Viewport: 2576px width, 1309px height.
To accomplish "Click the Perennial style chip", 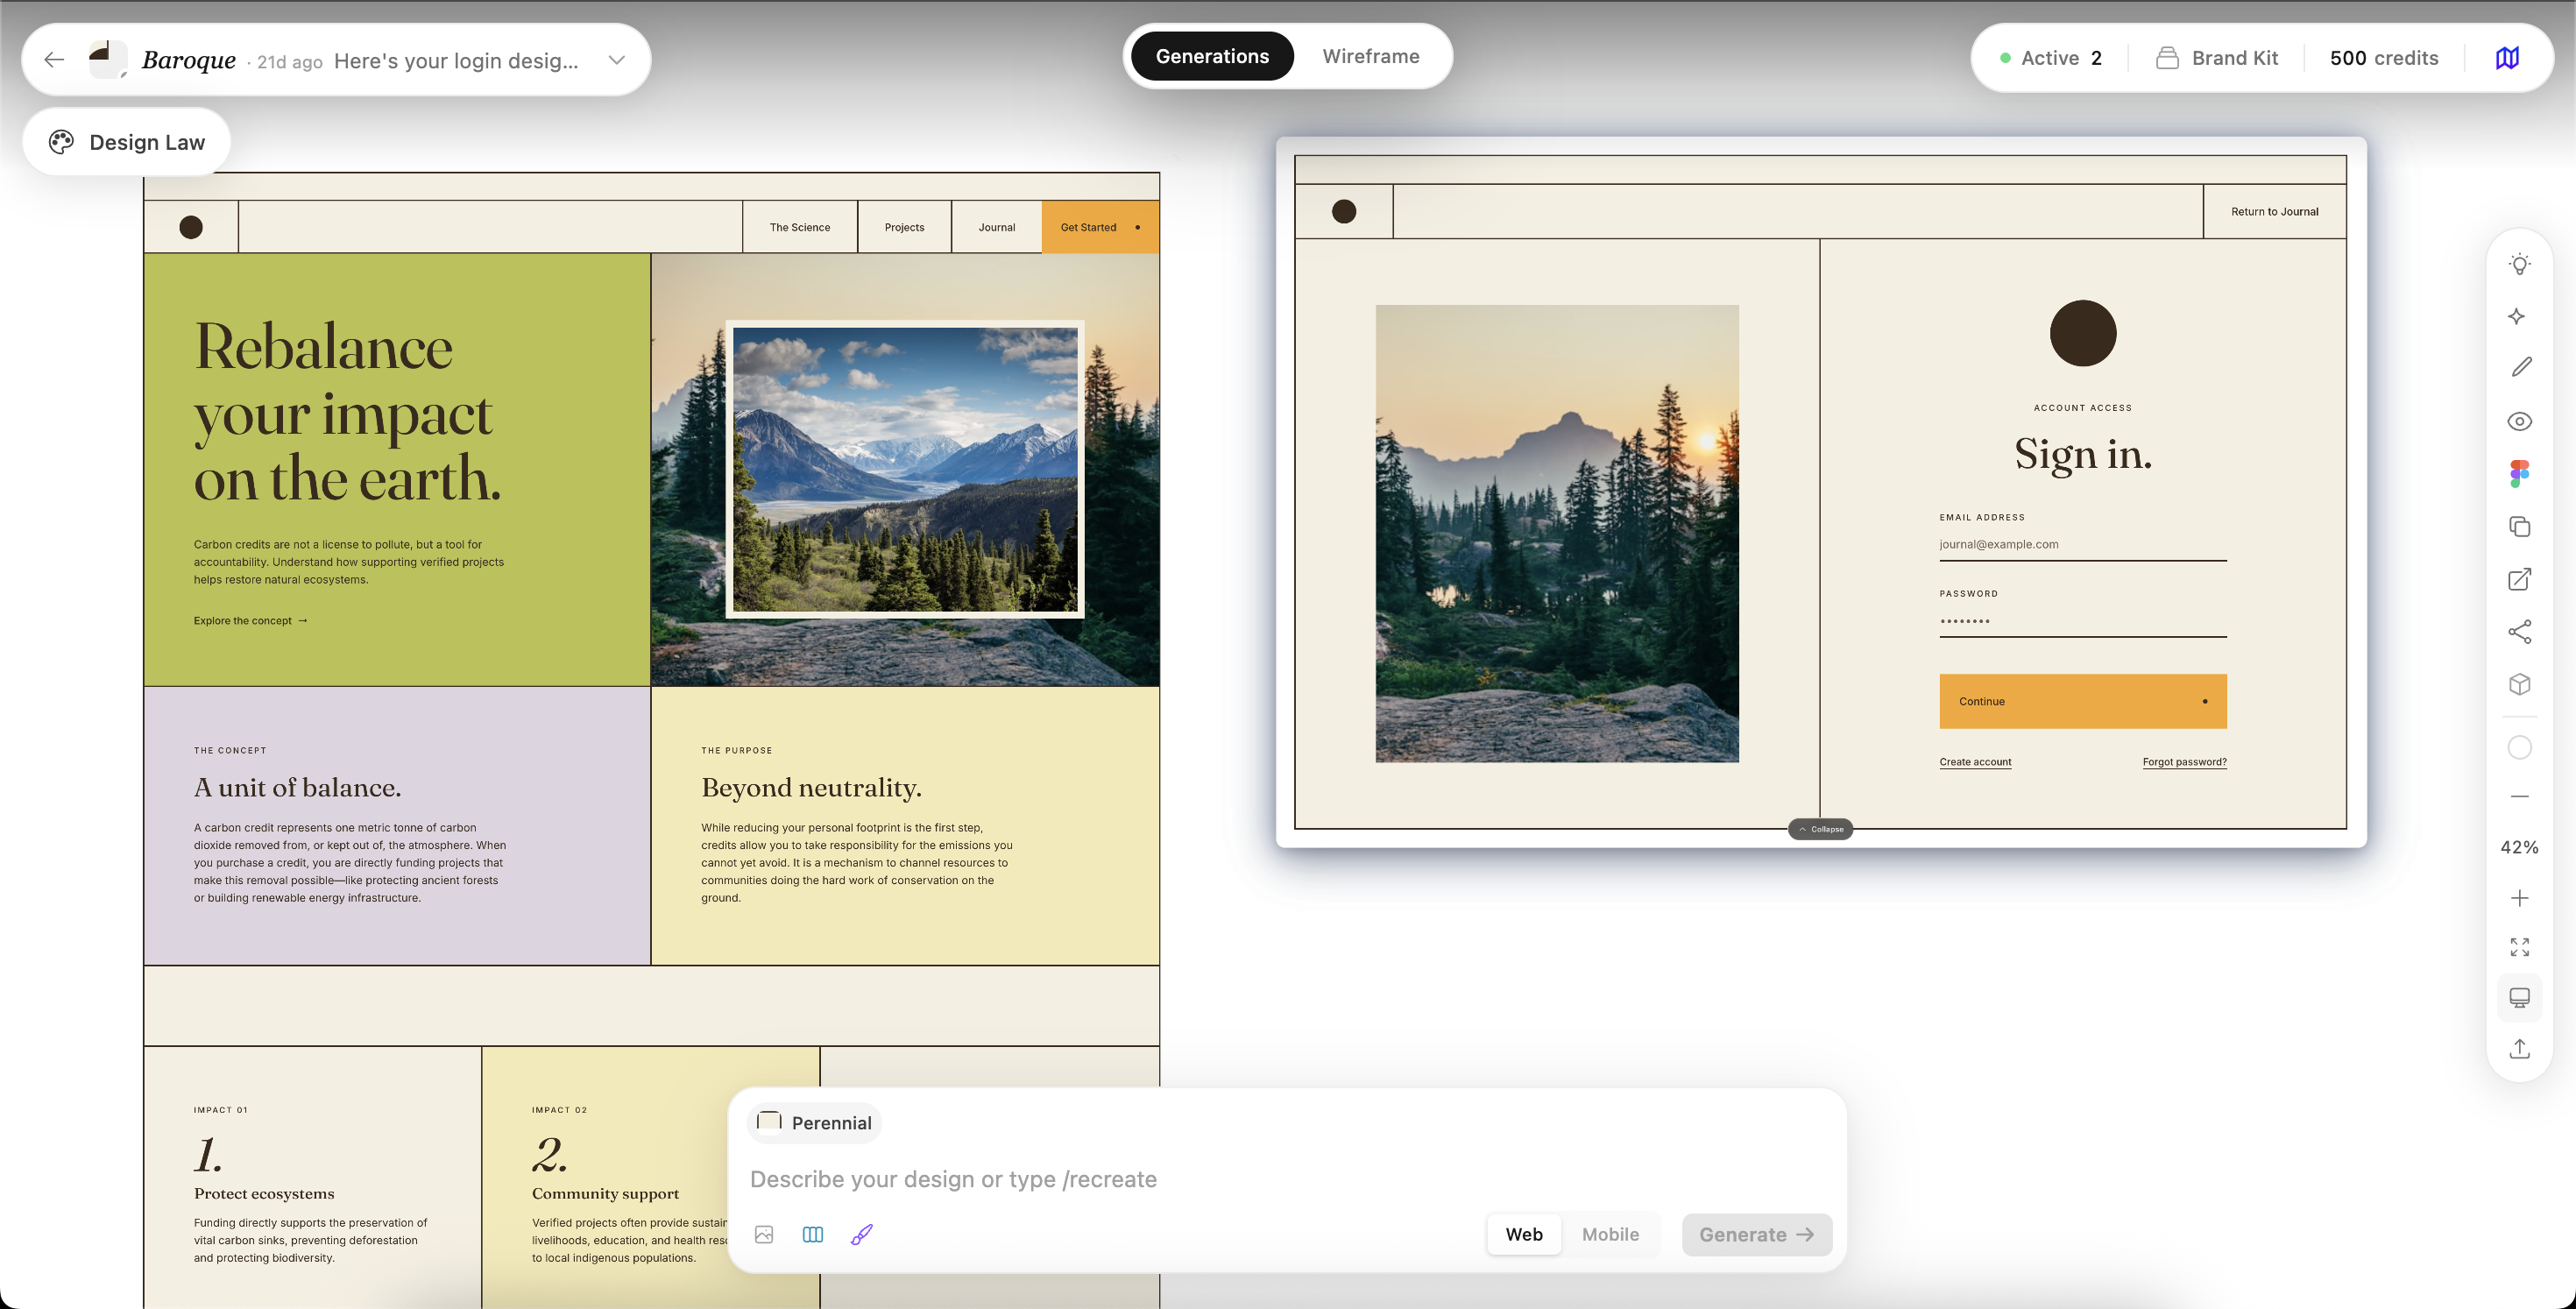I will pyautogui.click(x=814, y=1123).
